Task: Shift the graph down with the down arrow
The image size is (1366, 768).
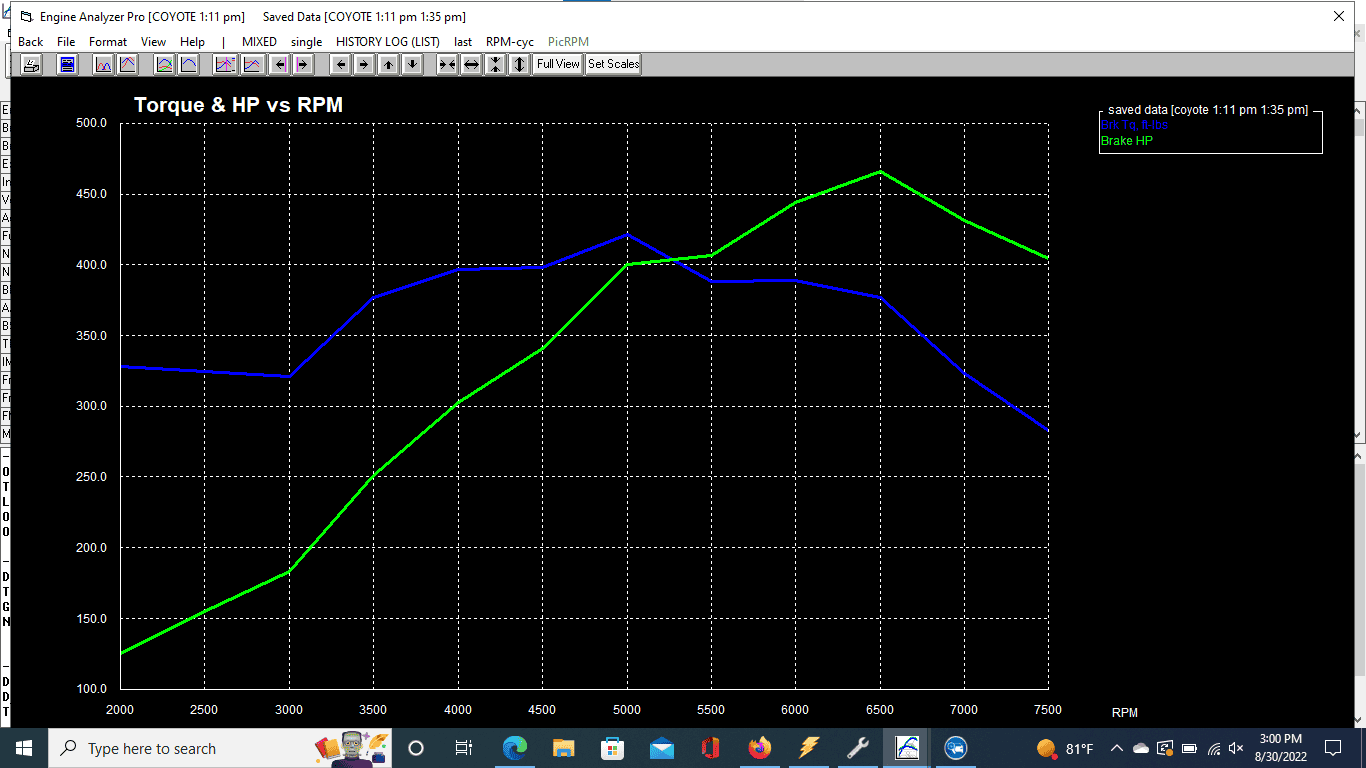Action: [x=412, y=64]
